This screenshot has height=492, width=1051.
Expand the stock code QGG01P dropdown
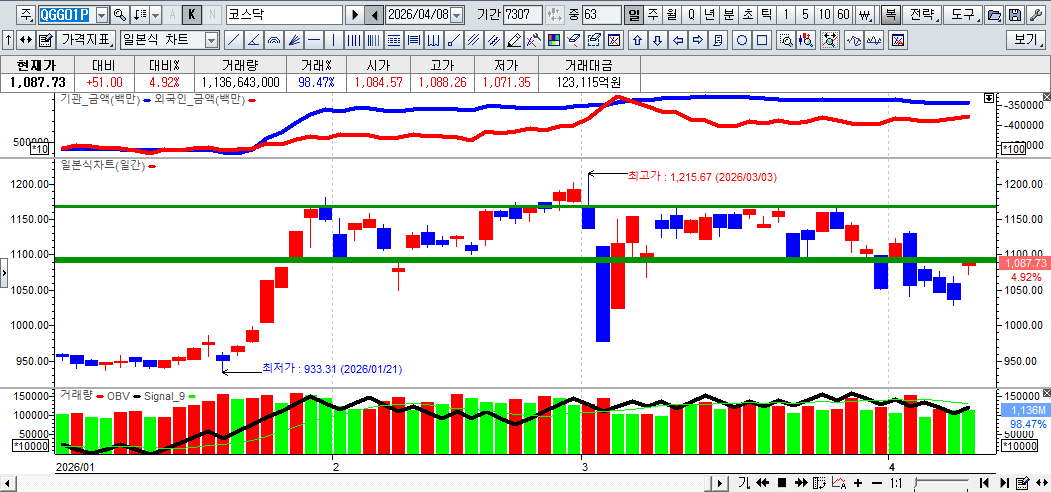click(100, 15)
